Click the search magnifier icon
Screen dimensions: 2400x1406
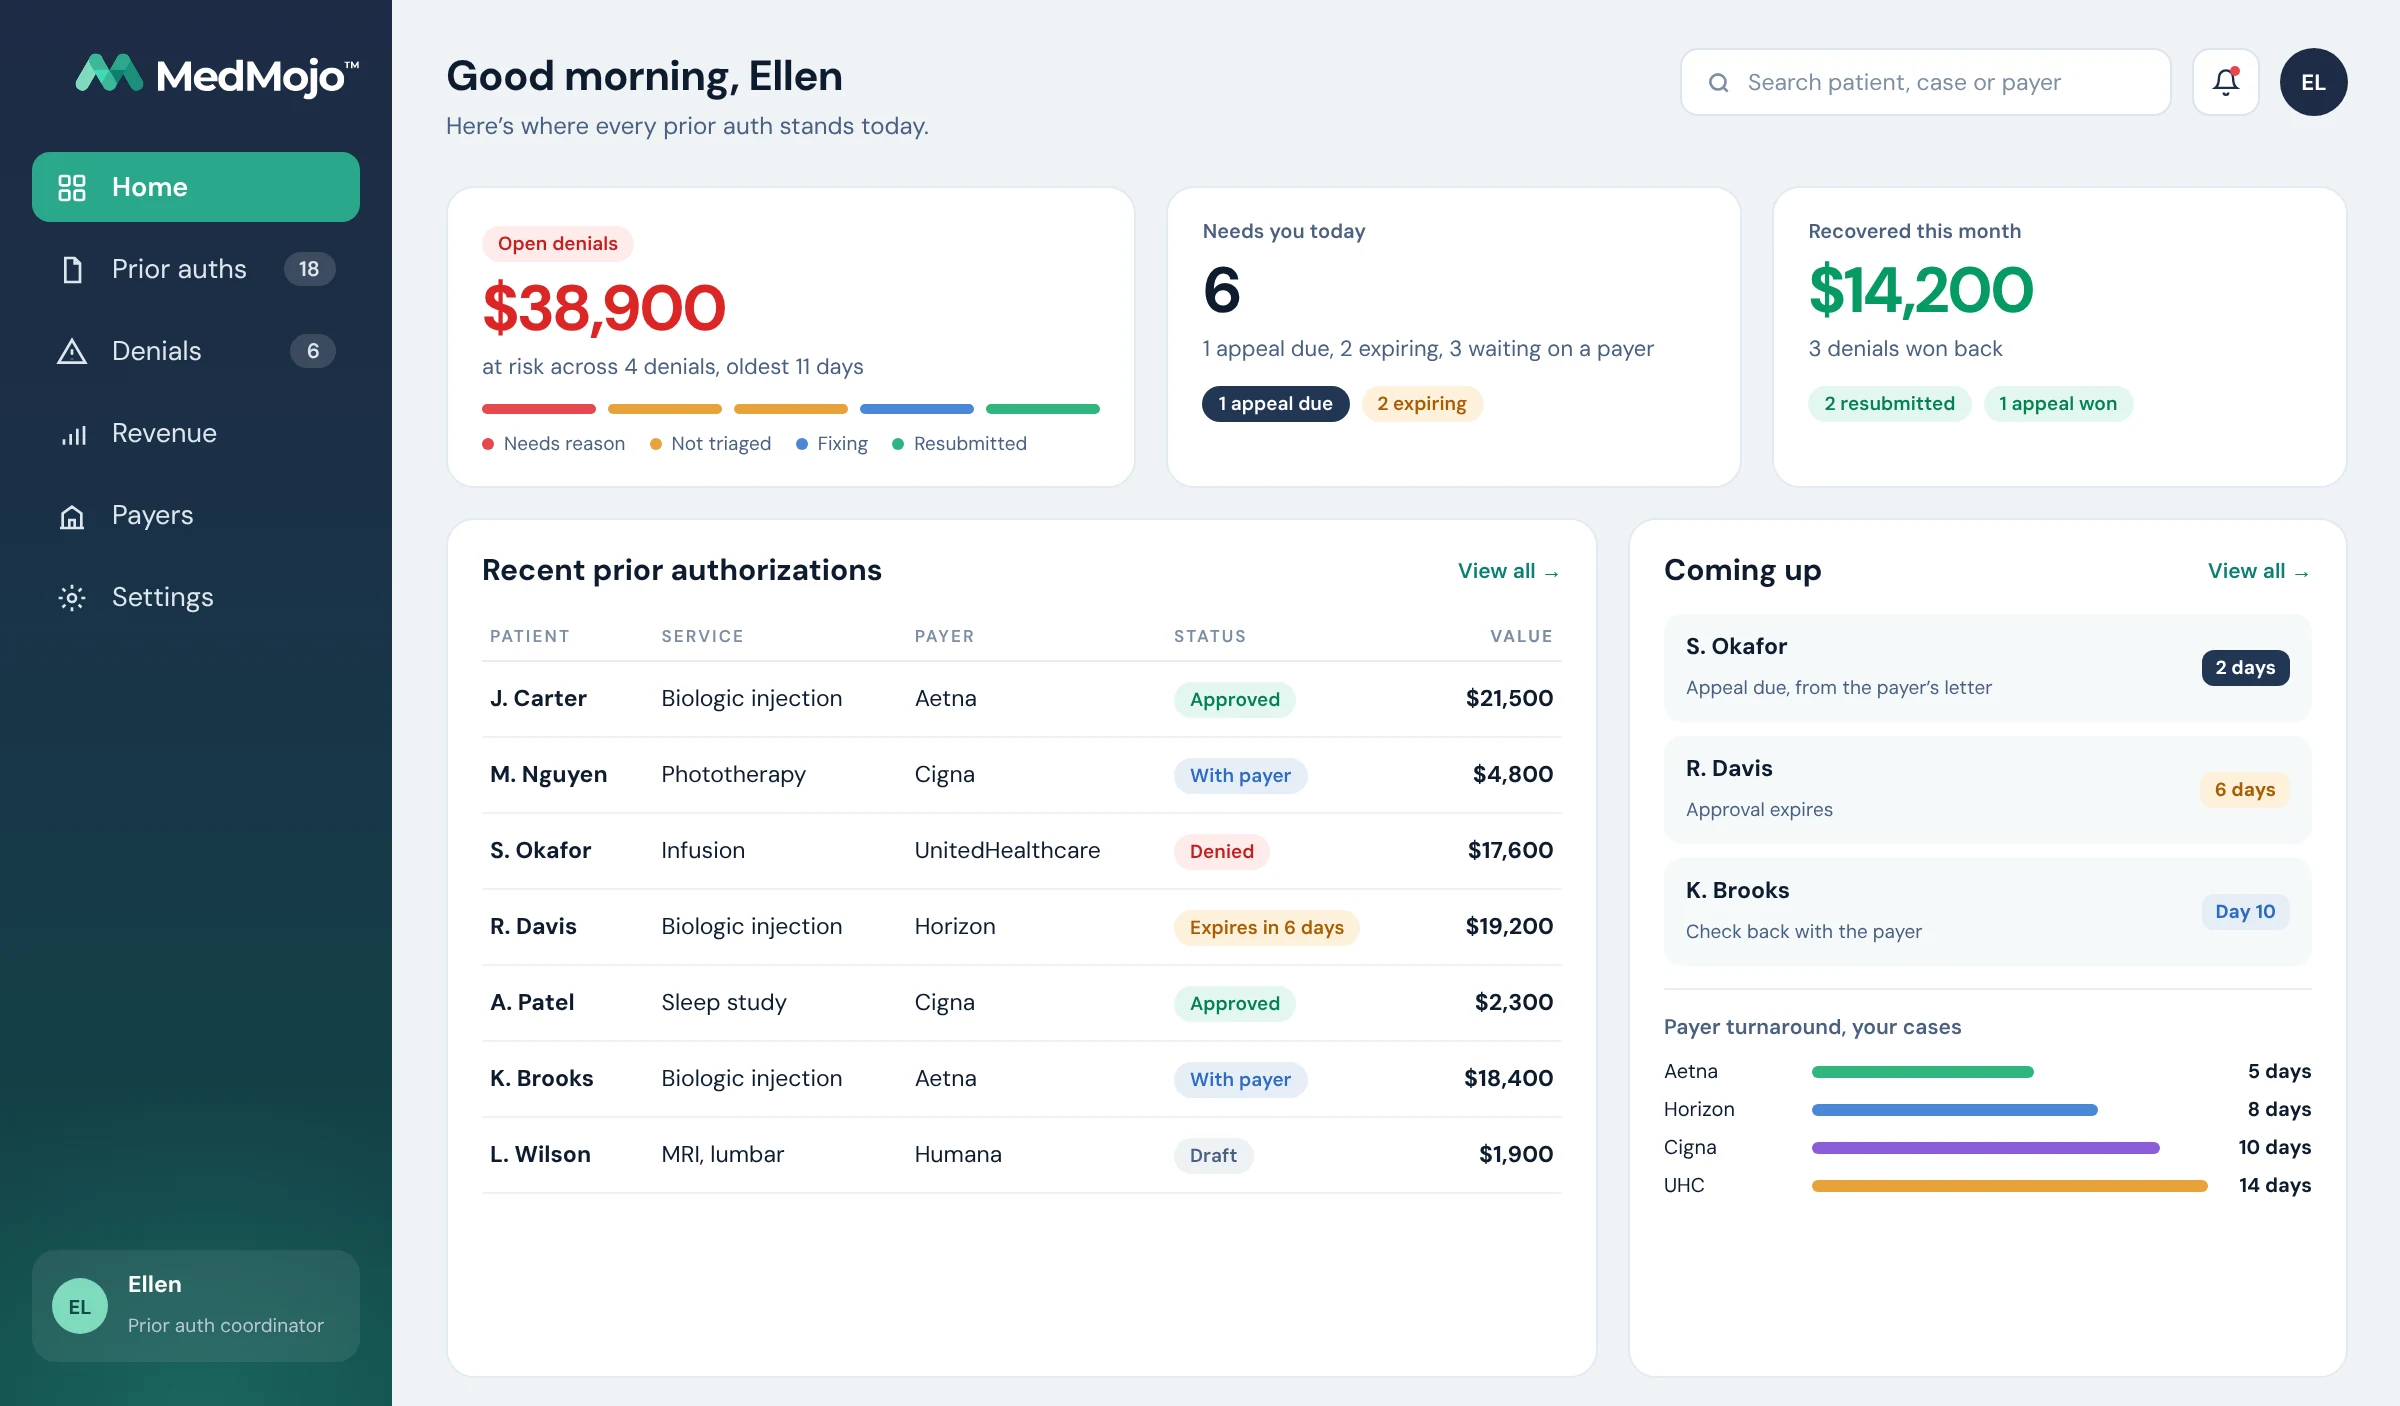pyautogui.click(x=1718, y=83)
